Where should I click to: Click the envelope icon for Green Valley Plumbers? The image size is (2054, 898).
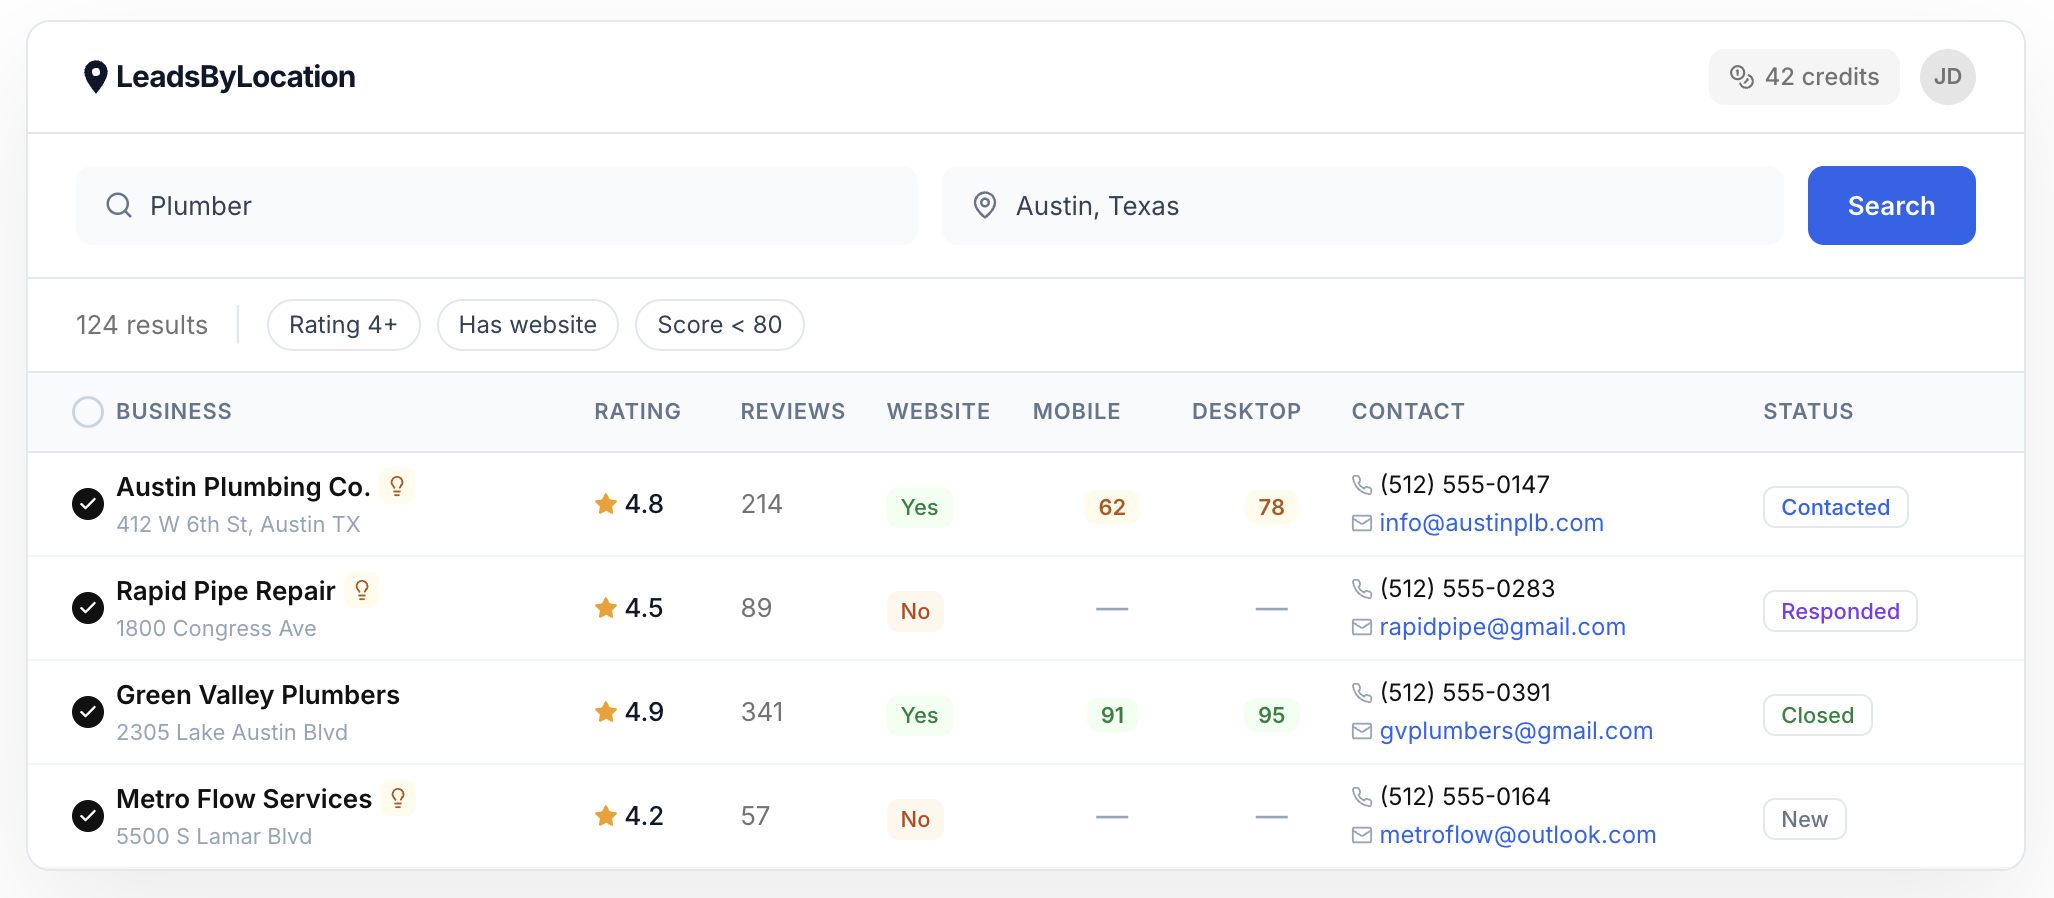point(1361,731)
